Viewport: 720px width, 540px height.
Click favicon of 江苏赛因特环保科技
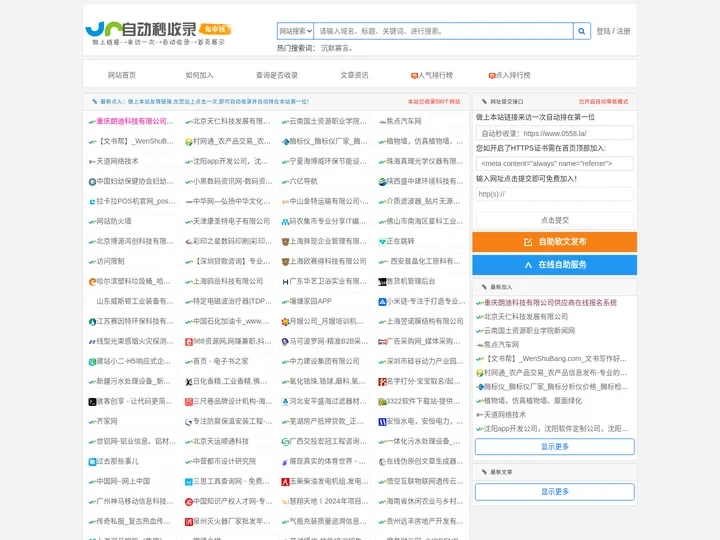92,321
